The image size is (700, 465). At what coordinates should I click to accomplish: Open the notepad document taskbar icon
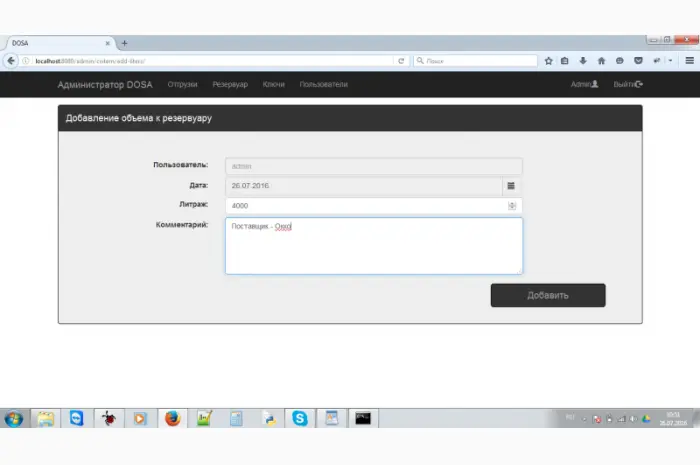(236, 419)
